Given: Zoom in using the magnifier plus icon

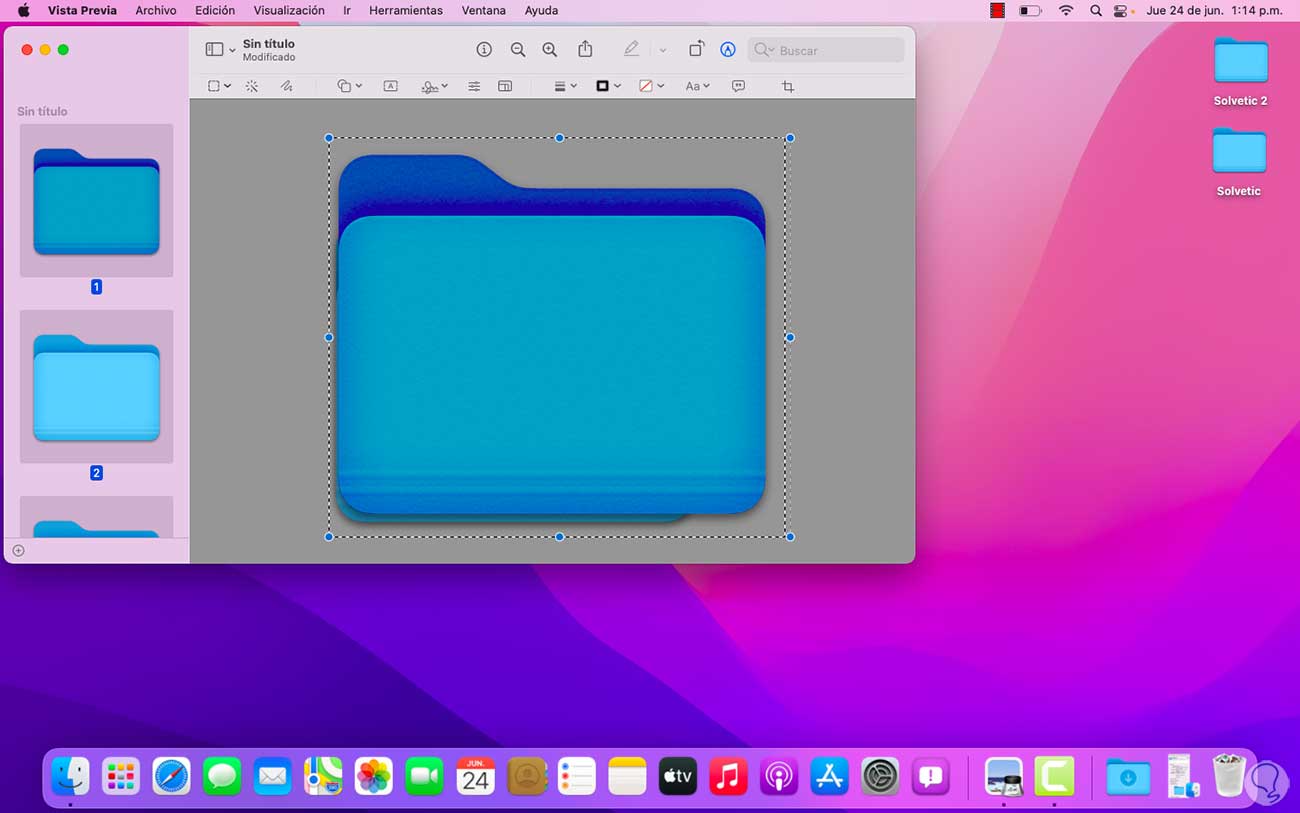Looking at the screenshot, I should tap(549, 50).
